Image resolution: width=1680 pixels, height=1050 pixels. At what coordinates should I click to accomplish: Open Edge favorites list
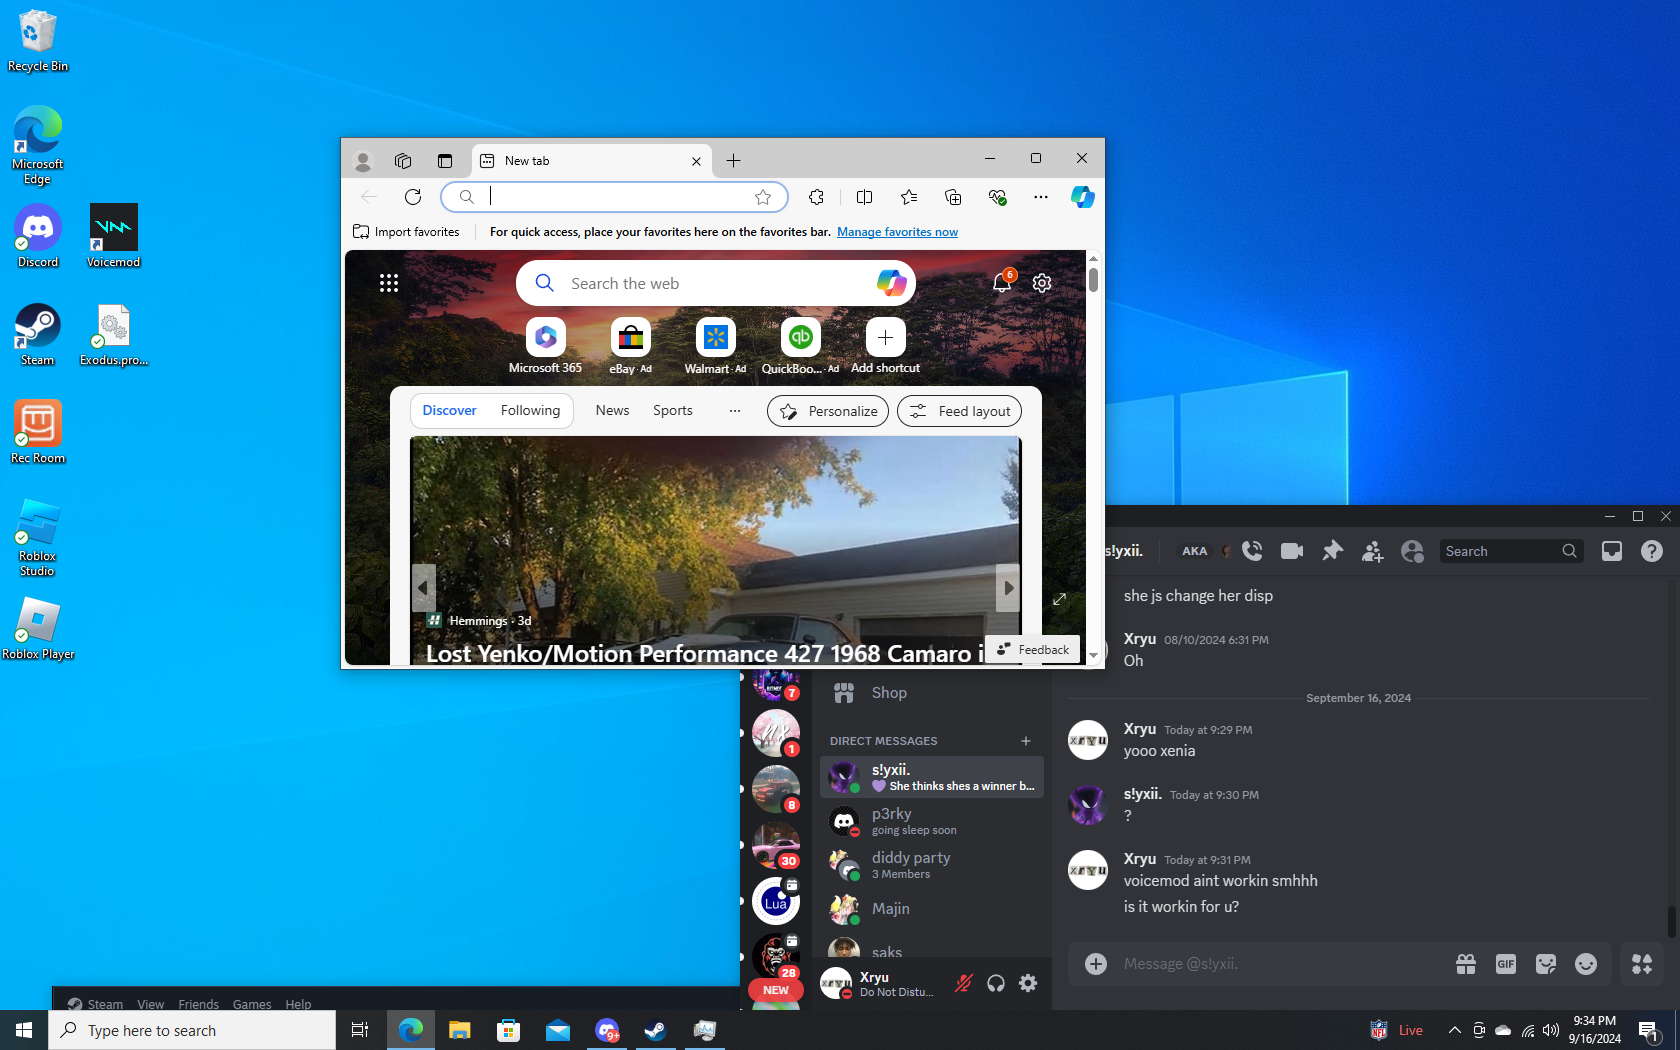click(909, 197)
